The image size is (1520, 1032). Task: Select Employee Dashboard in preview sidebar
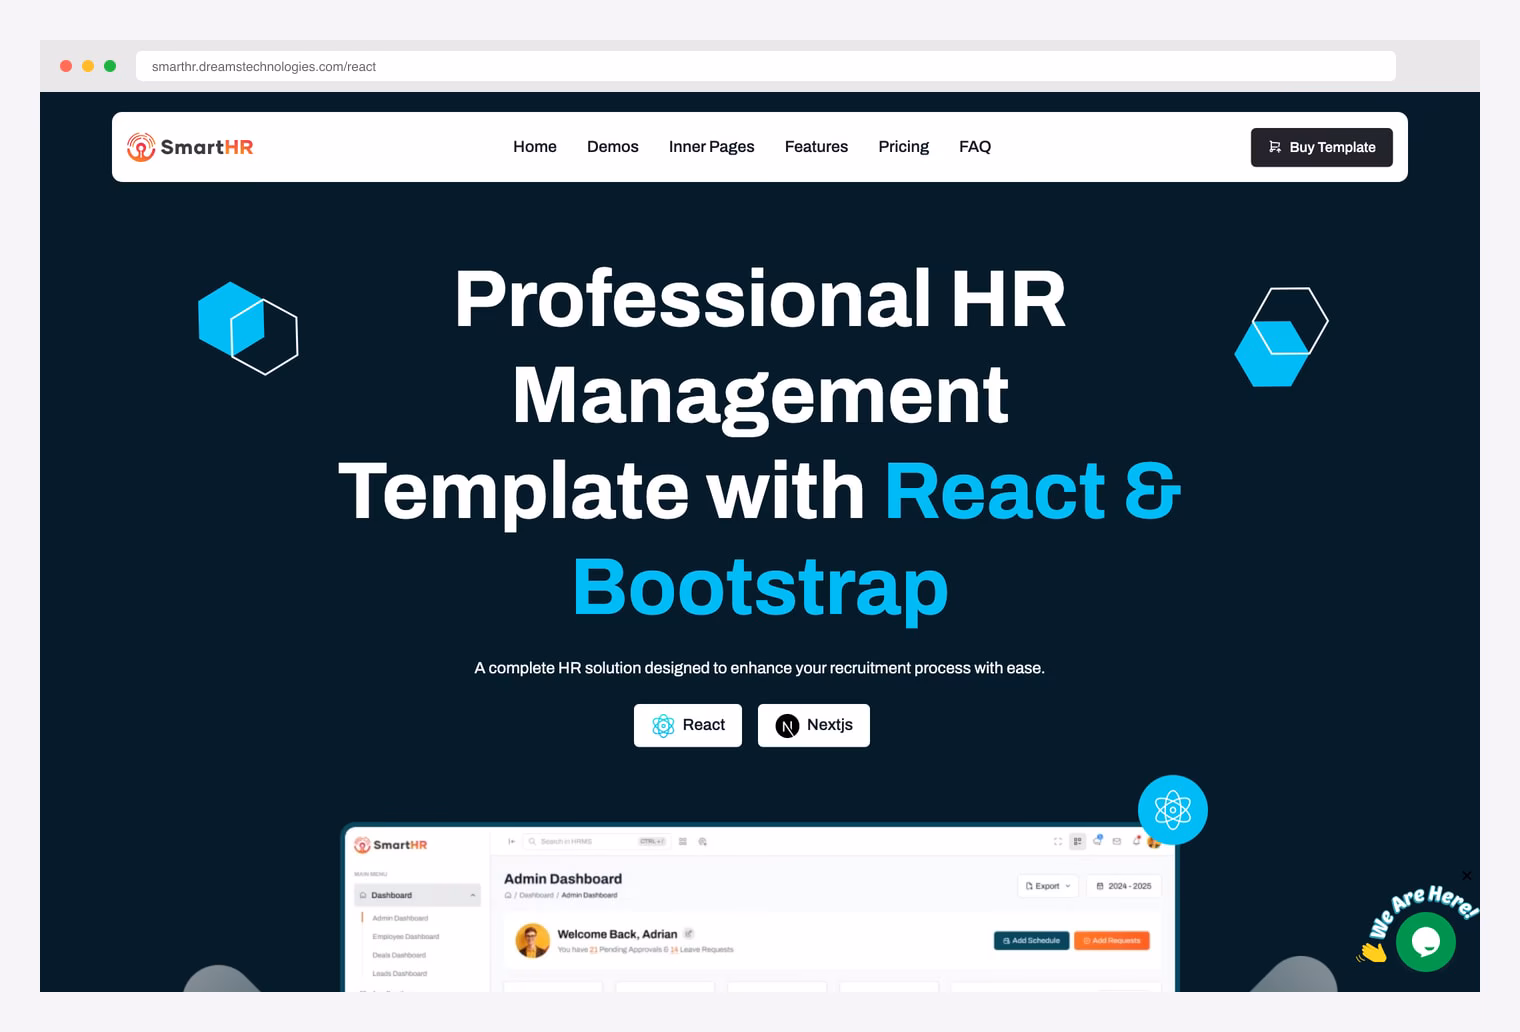pyautogui.click(x=406, y=937)
